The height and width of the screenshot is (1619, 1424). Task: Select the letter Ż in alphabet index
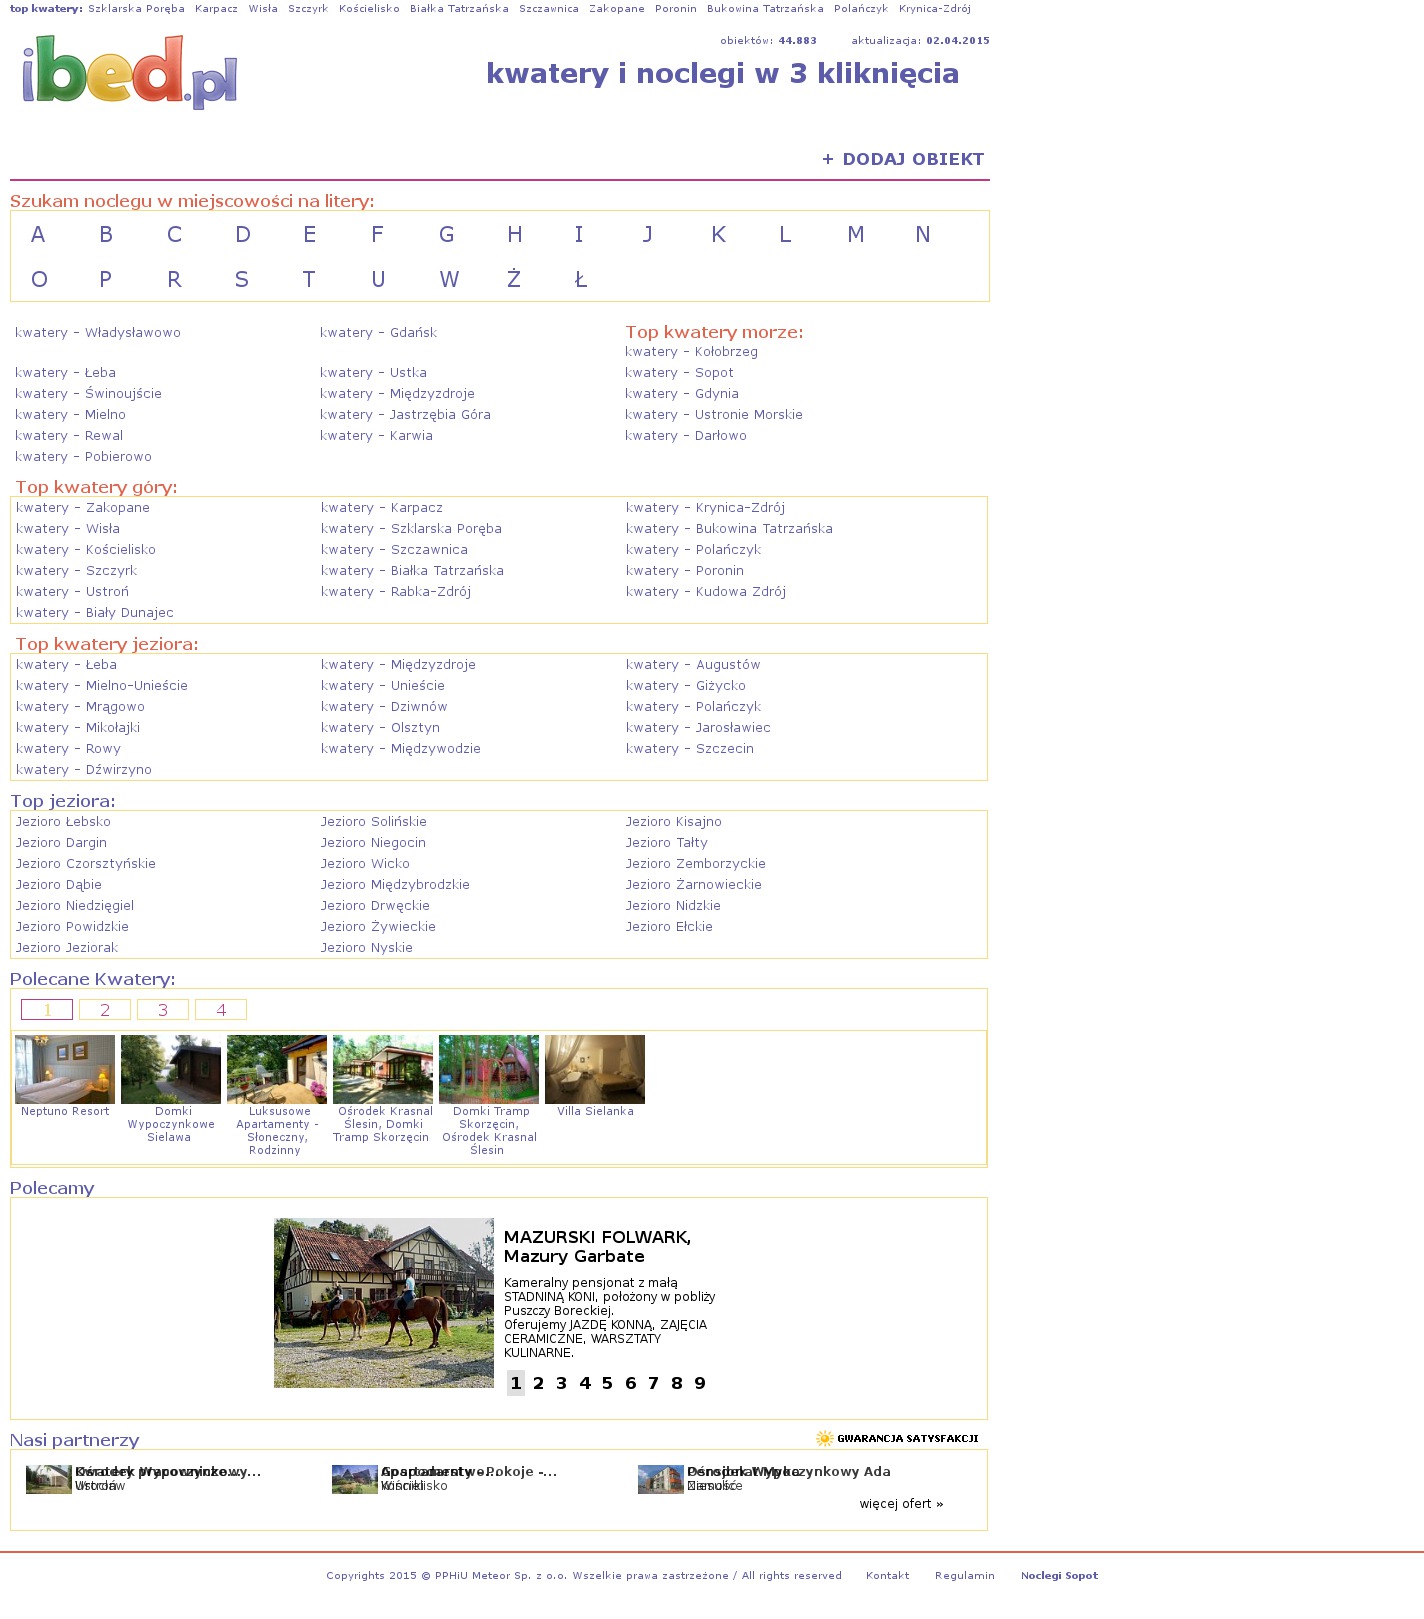coord(514,280)
